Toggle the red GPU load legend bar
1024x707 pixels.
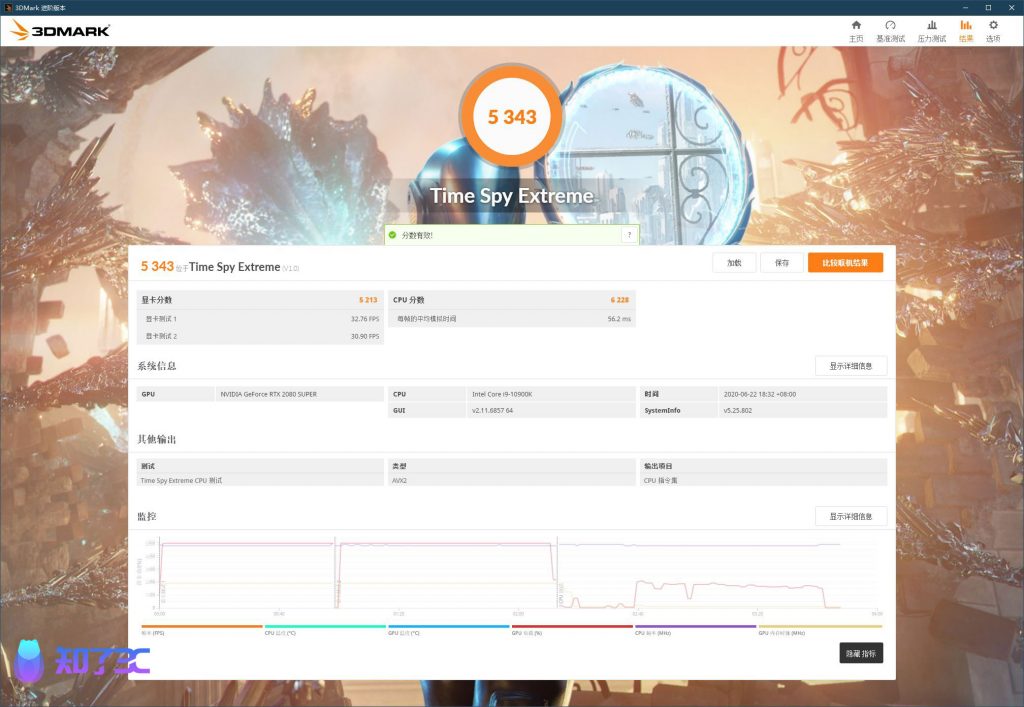pyautogui.click(x=572, y=627)
